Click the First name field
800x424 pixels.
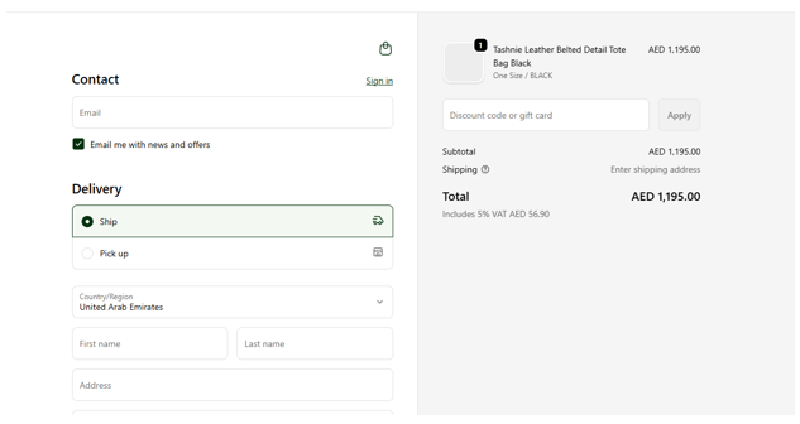pyautogui.click(x=150, y=344)
